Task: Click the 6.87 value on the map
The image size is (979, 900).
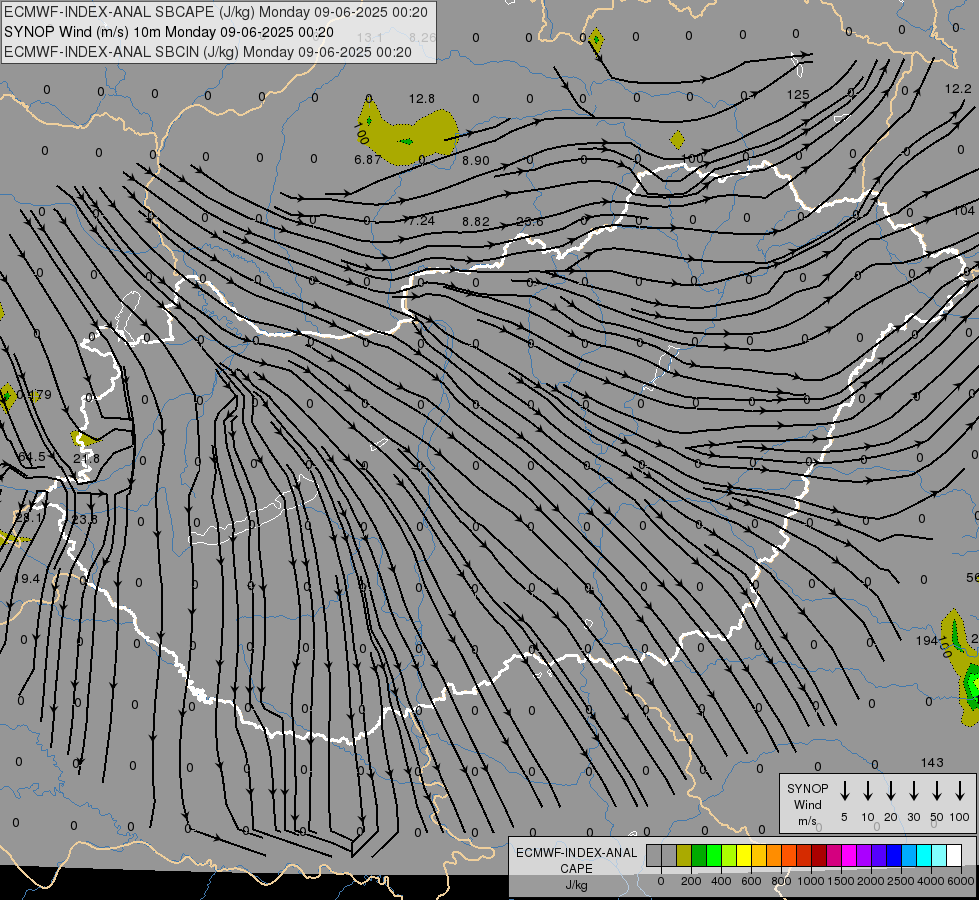Action: [367, 159]
